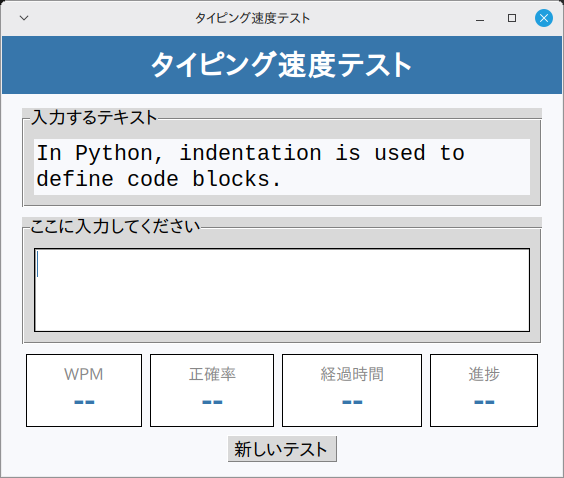Viewport: 564px width, 478px height.
Task: Select the 正確率 stat card
Action: pos(212,390)
